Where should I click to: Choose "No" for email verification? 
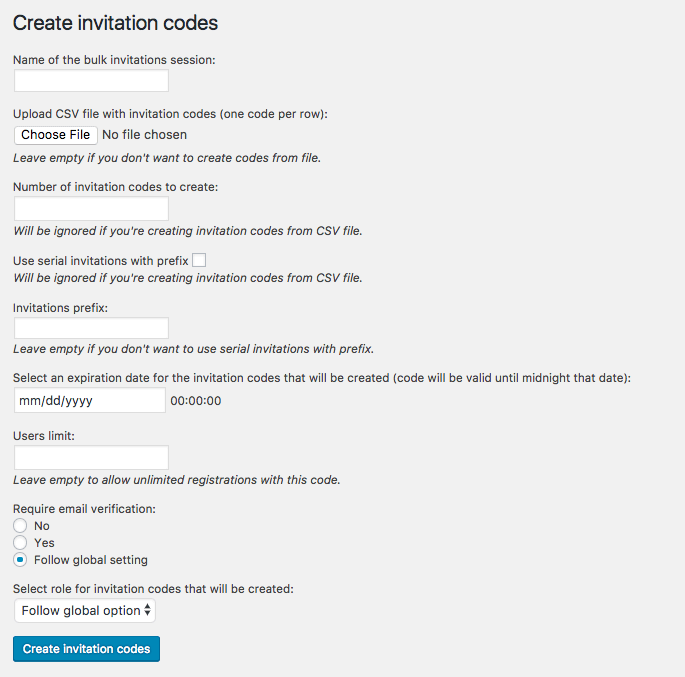20,526
